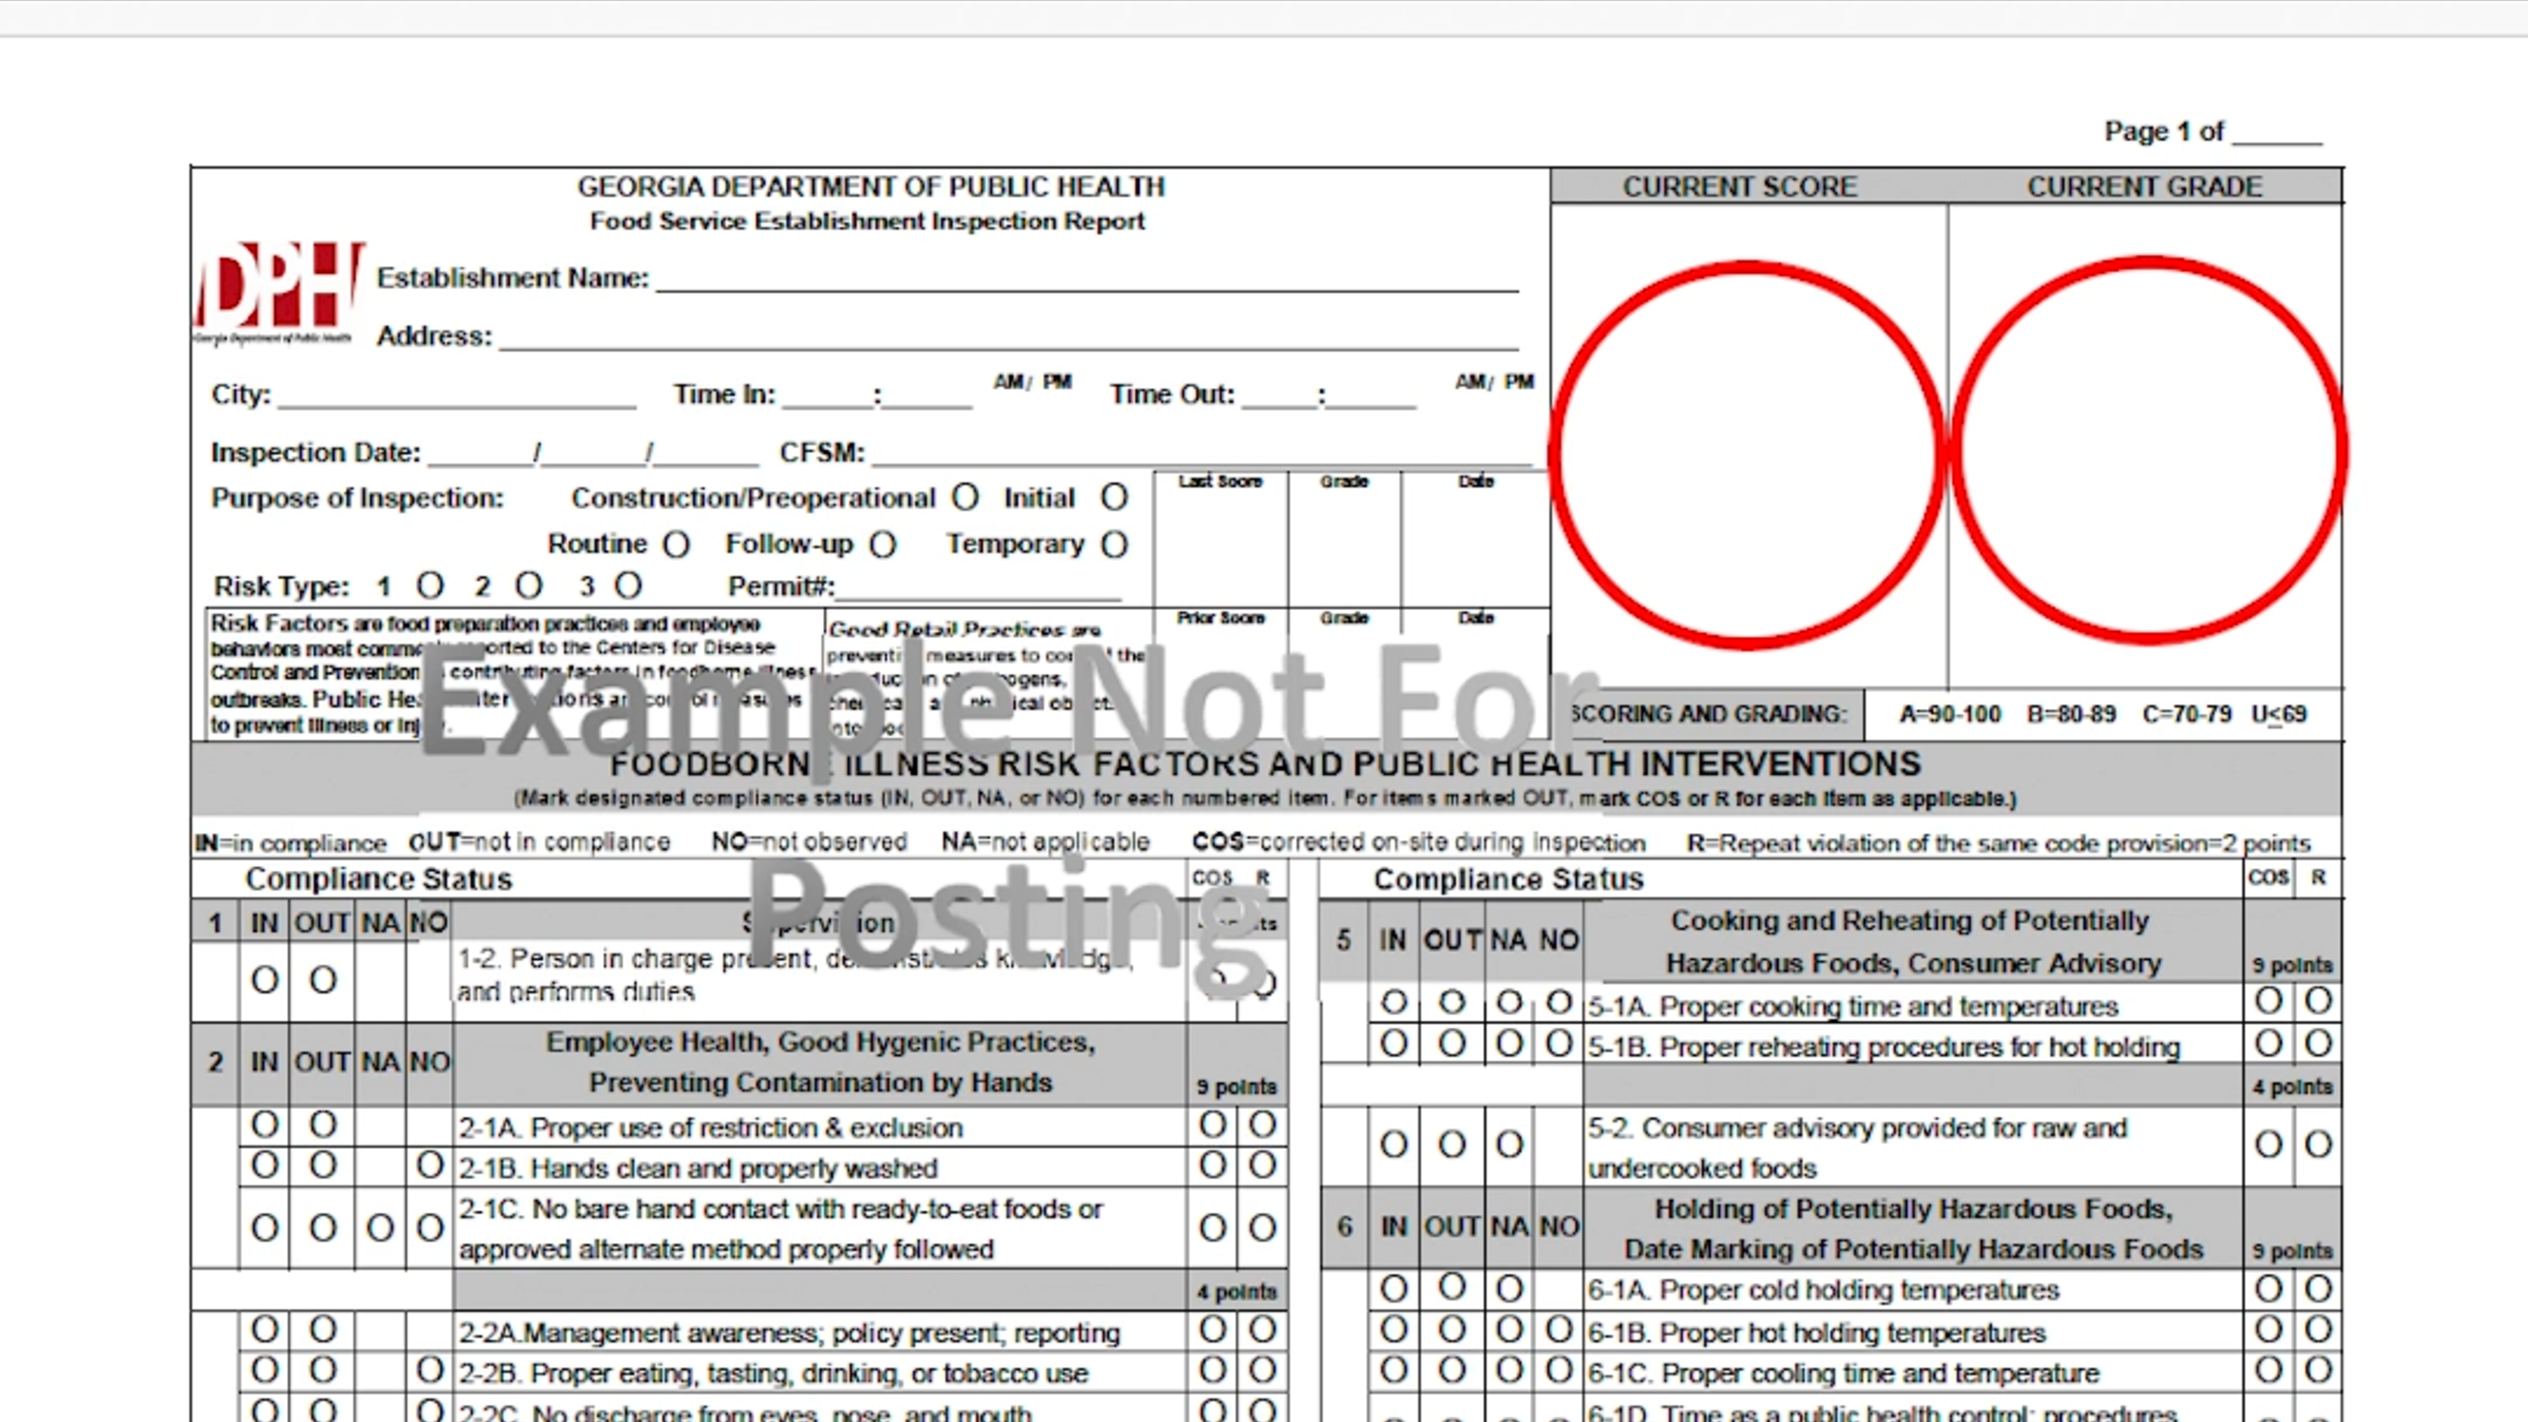Choose the Follow-up inspection purpose radio

pos(882,544)
